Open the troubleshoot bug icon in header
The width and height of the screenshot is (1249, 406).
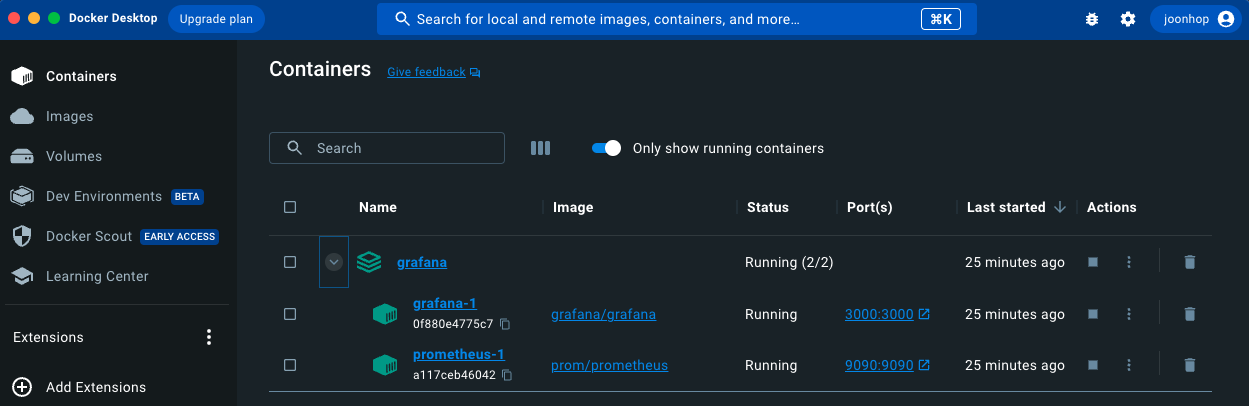click(x=1092, y=19)
